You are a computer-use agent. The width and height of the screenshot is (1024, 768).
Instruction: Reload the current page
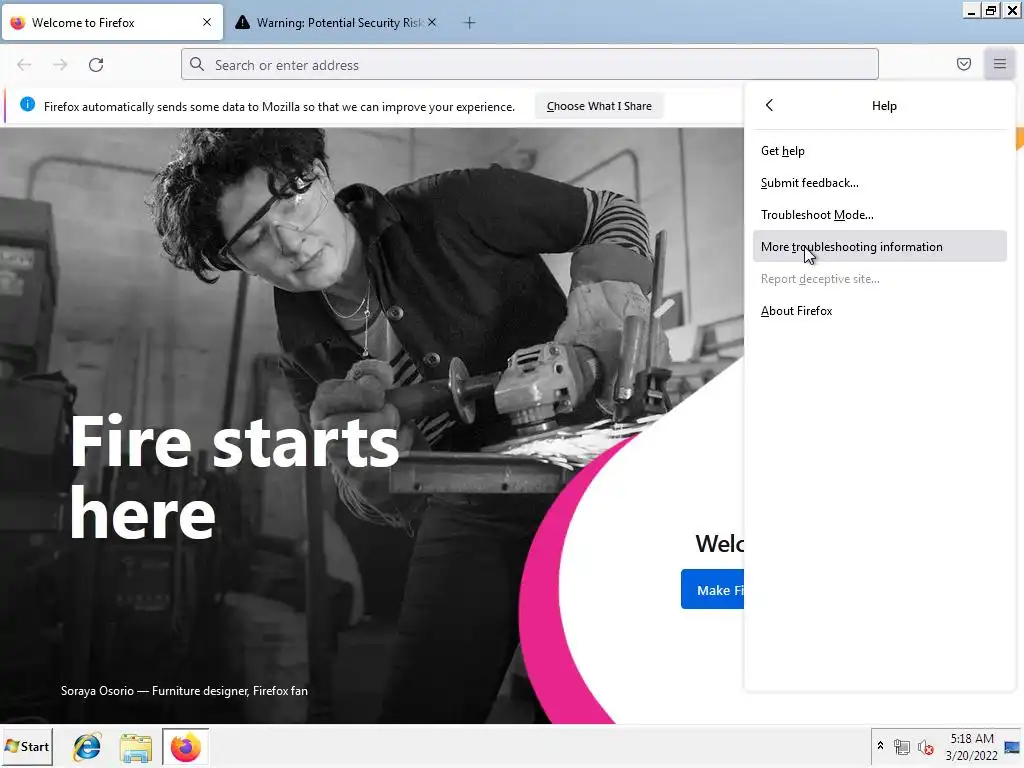click(96, 65)
